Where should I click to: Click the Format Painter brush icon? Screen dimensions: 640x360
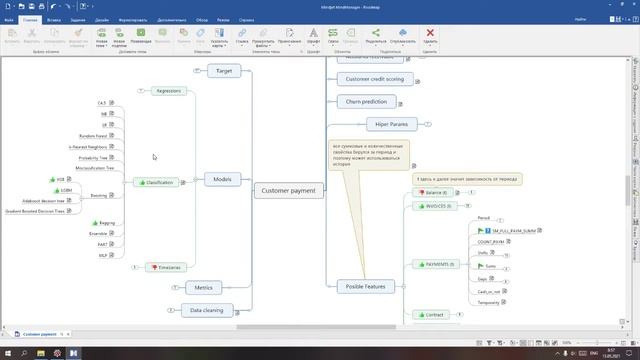point(78,33)
